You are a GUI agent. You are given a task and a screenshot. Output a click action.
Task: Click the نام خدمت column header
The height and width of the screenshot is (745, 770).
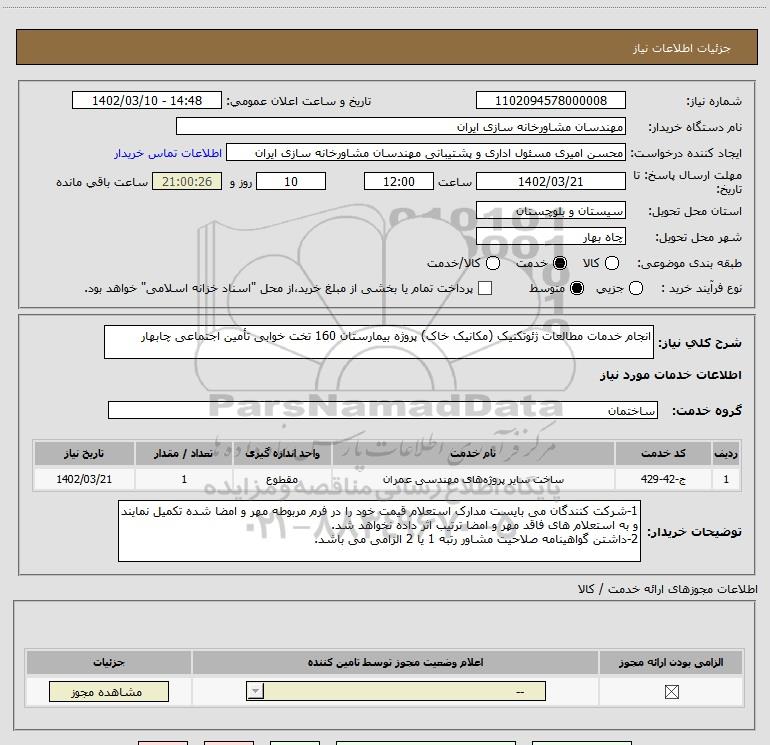click(x=473, y=453)
